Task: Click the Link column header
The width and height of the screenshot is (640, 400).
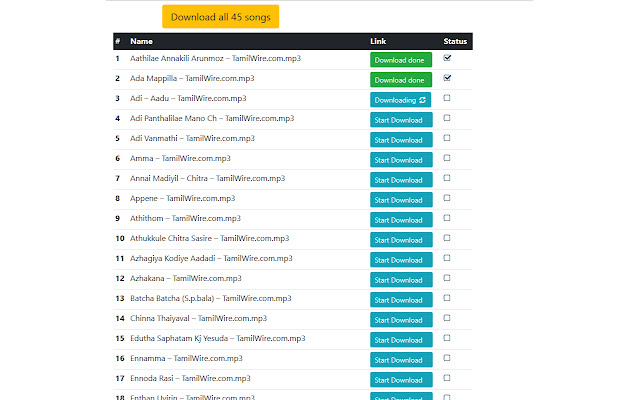Action: [378, 41]
